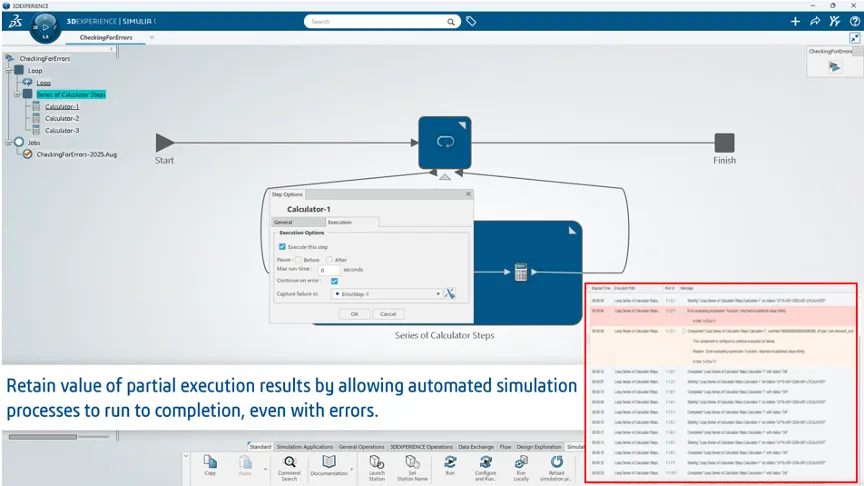Open the Paste options dropdown arrow
The width and height of the screenshot is (864, 486).
coord(265,469)
